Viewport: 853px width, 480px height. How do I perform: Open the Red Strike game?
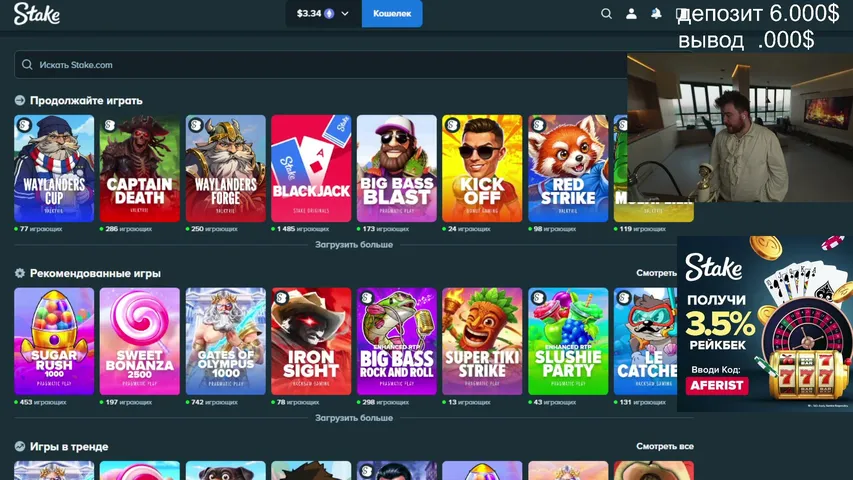click(568, 168)
